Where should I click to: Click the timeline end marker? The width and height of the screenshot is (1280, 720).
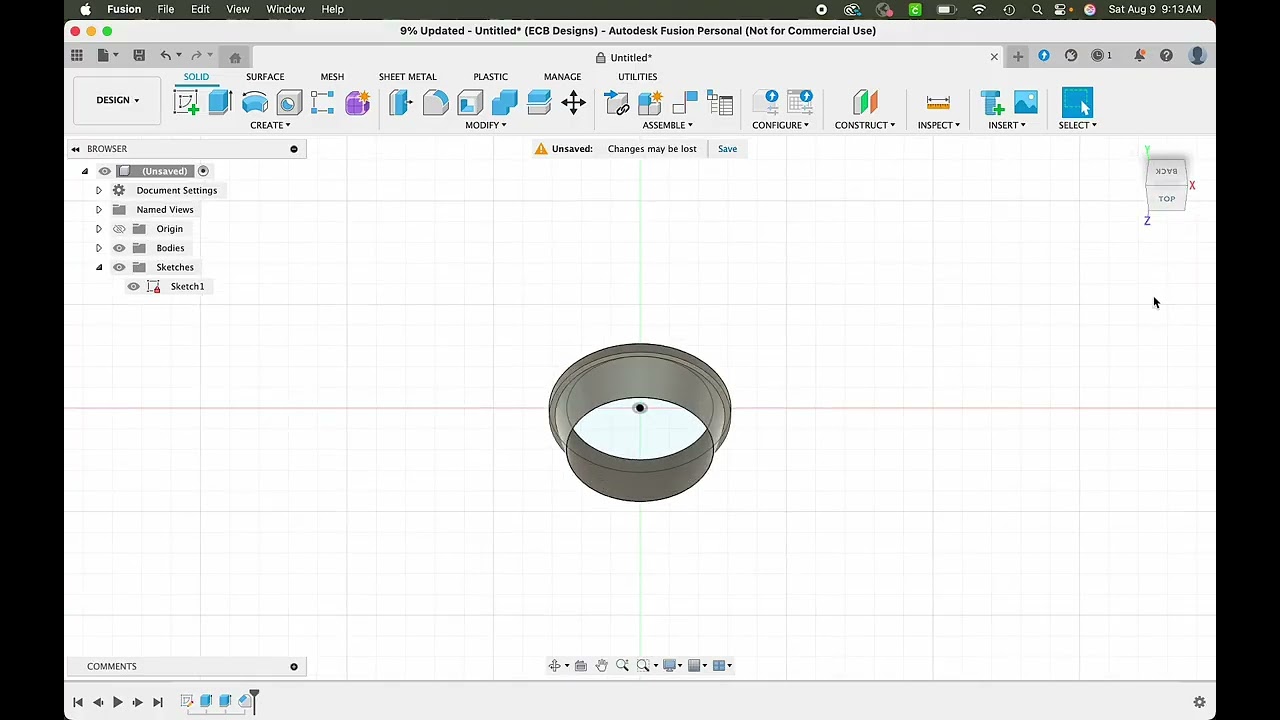point(254,700)
